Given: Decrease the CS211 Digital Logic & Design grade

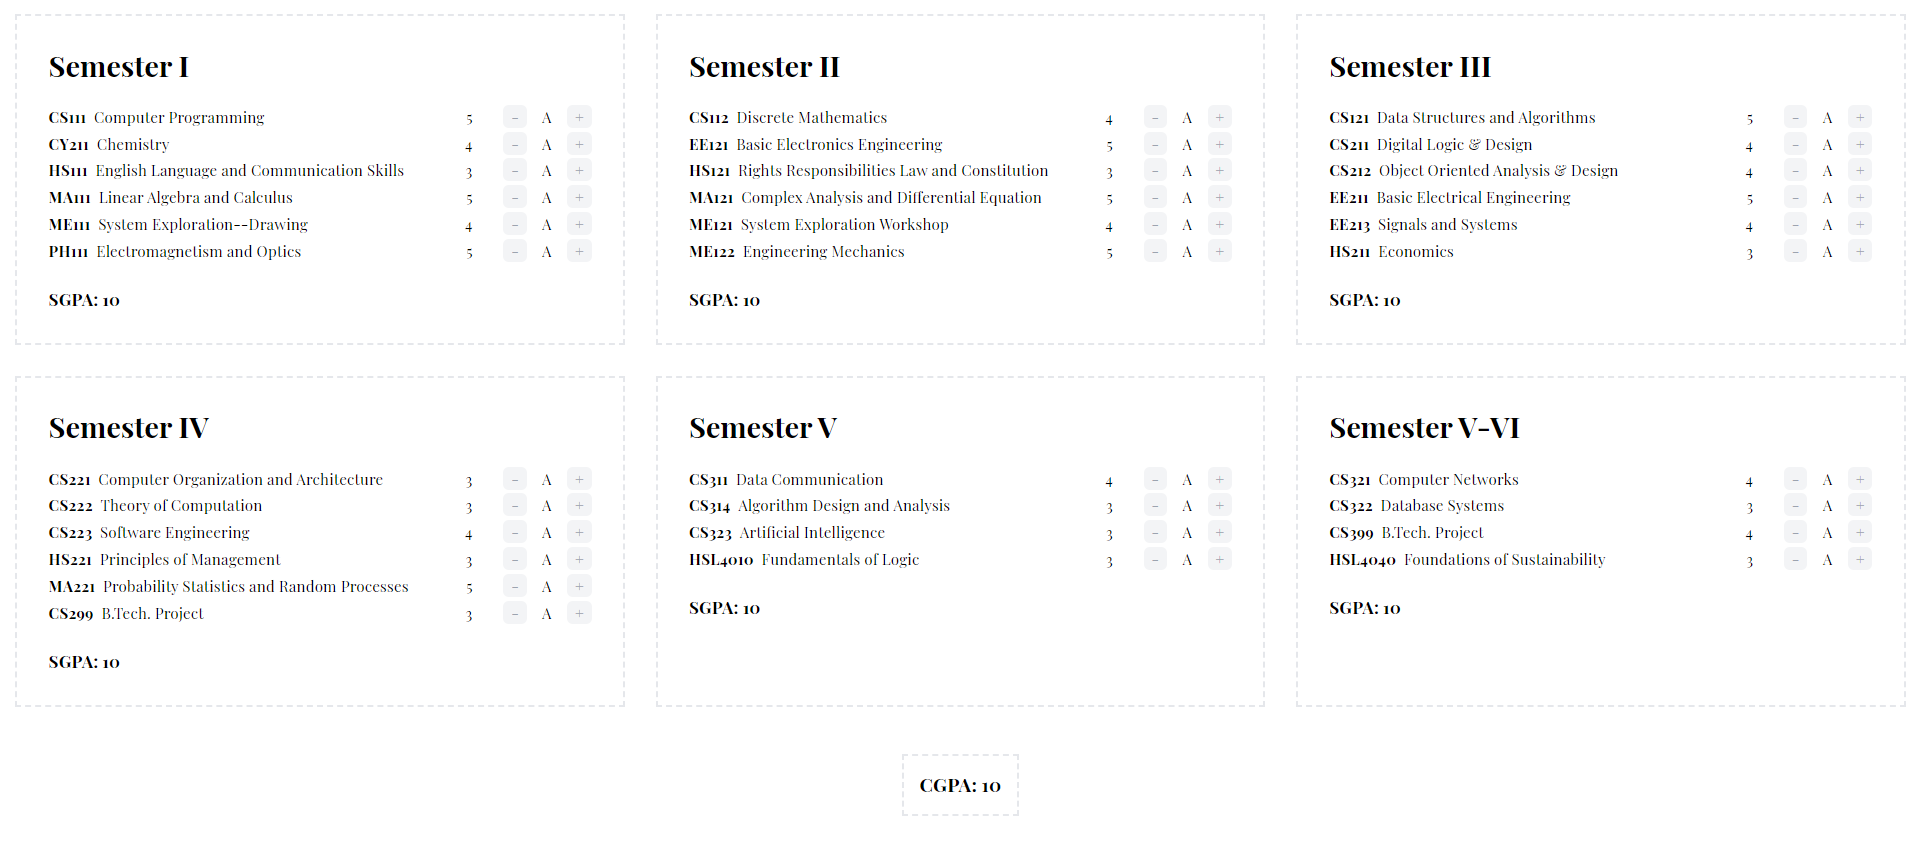Looking at the screenshot, I should (x=1796, y=144).
